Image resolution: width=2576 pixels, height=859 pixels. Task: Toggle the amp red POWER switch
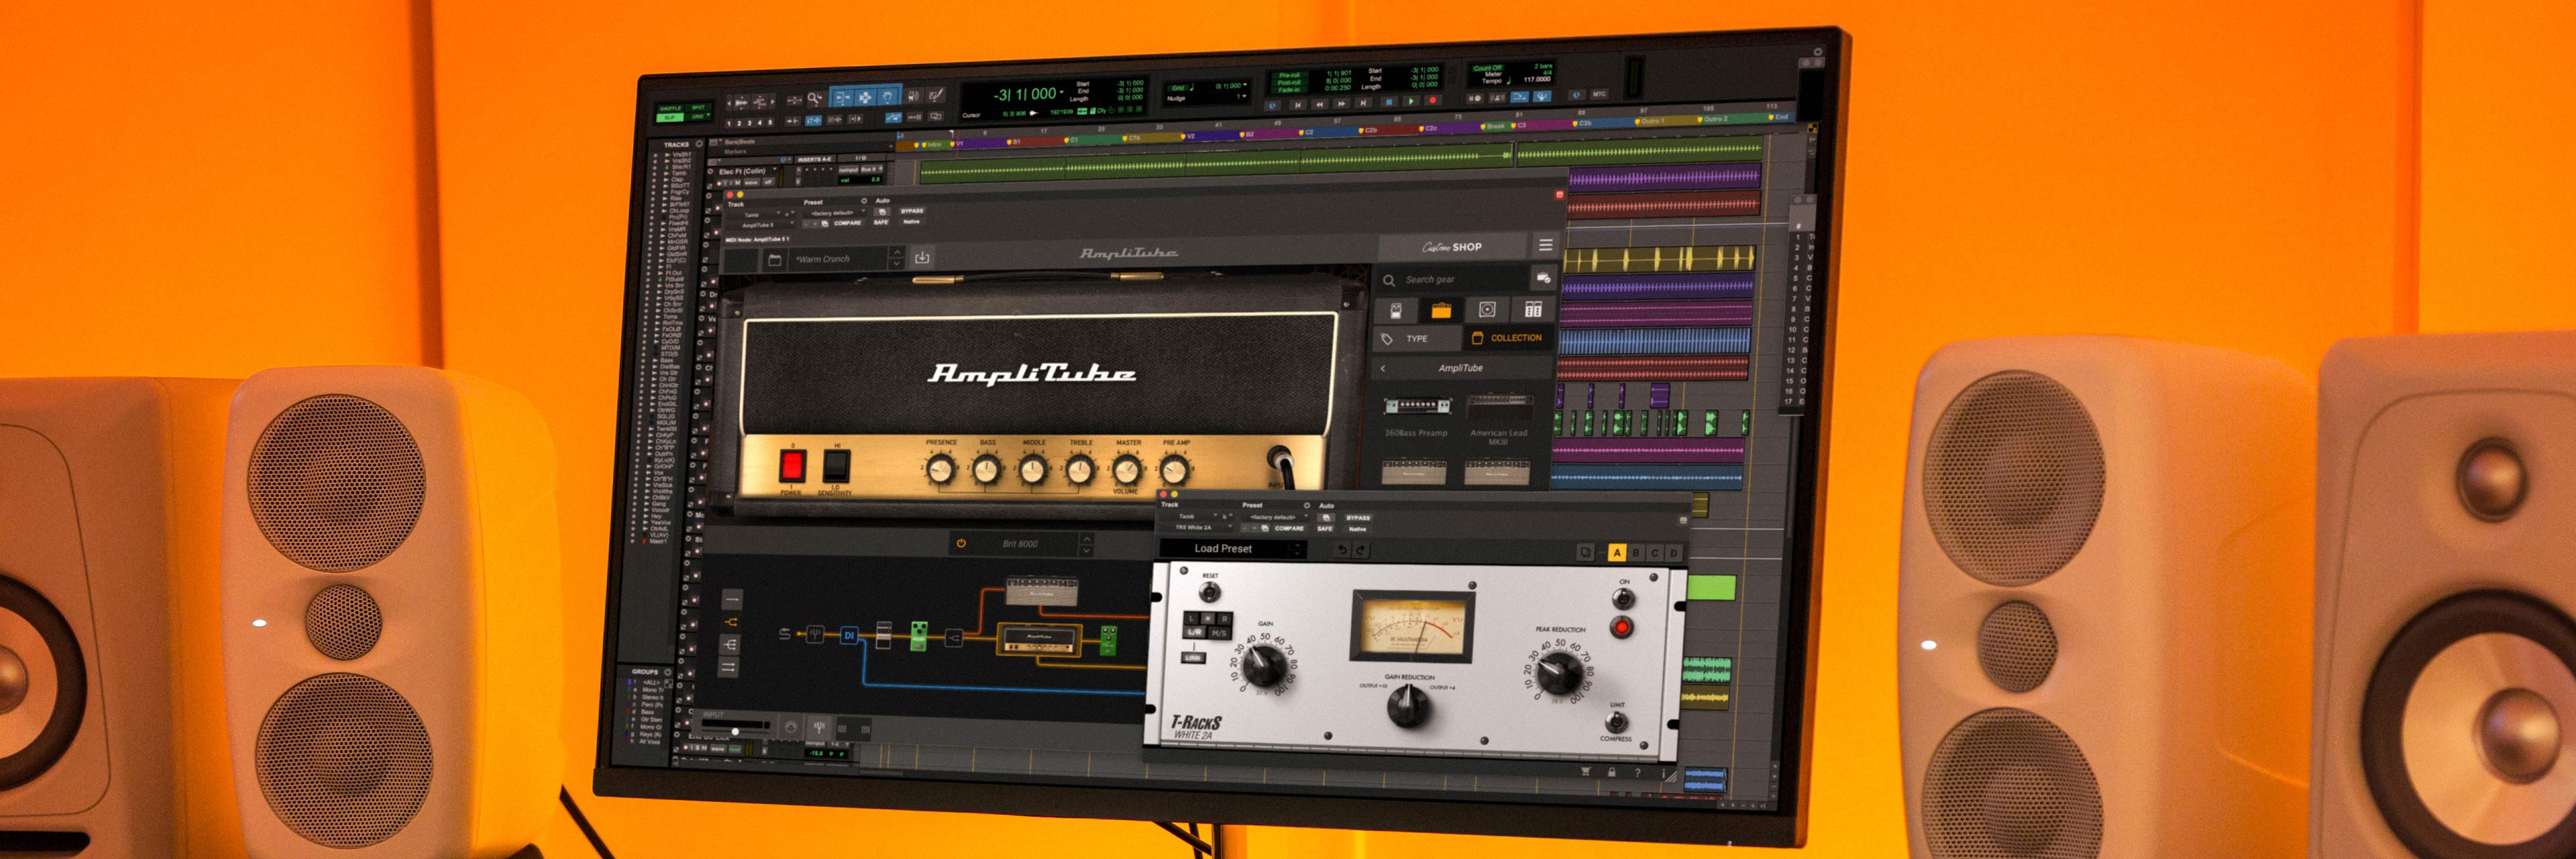(x=792, y=465)
